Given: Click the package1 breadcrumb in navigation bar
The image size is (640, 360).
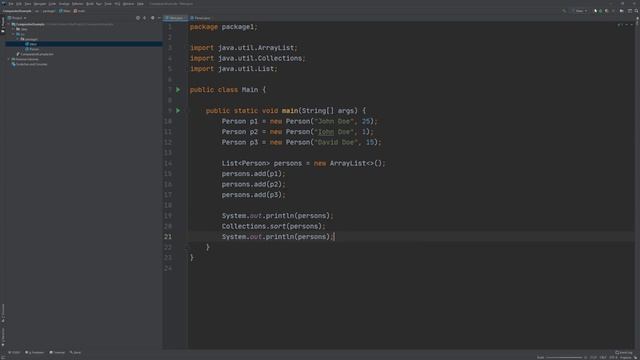Looking at the screenshot, I should [x=49, y=11].
